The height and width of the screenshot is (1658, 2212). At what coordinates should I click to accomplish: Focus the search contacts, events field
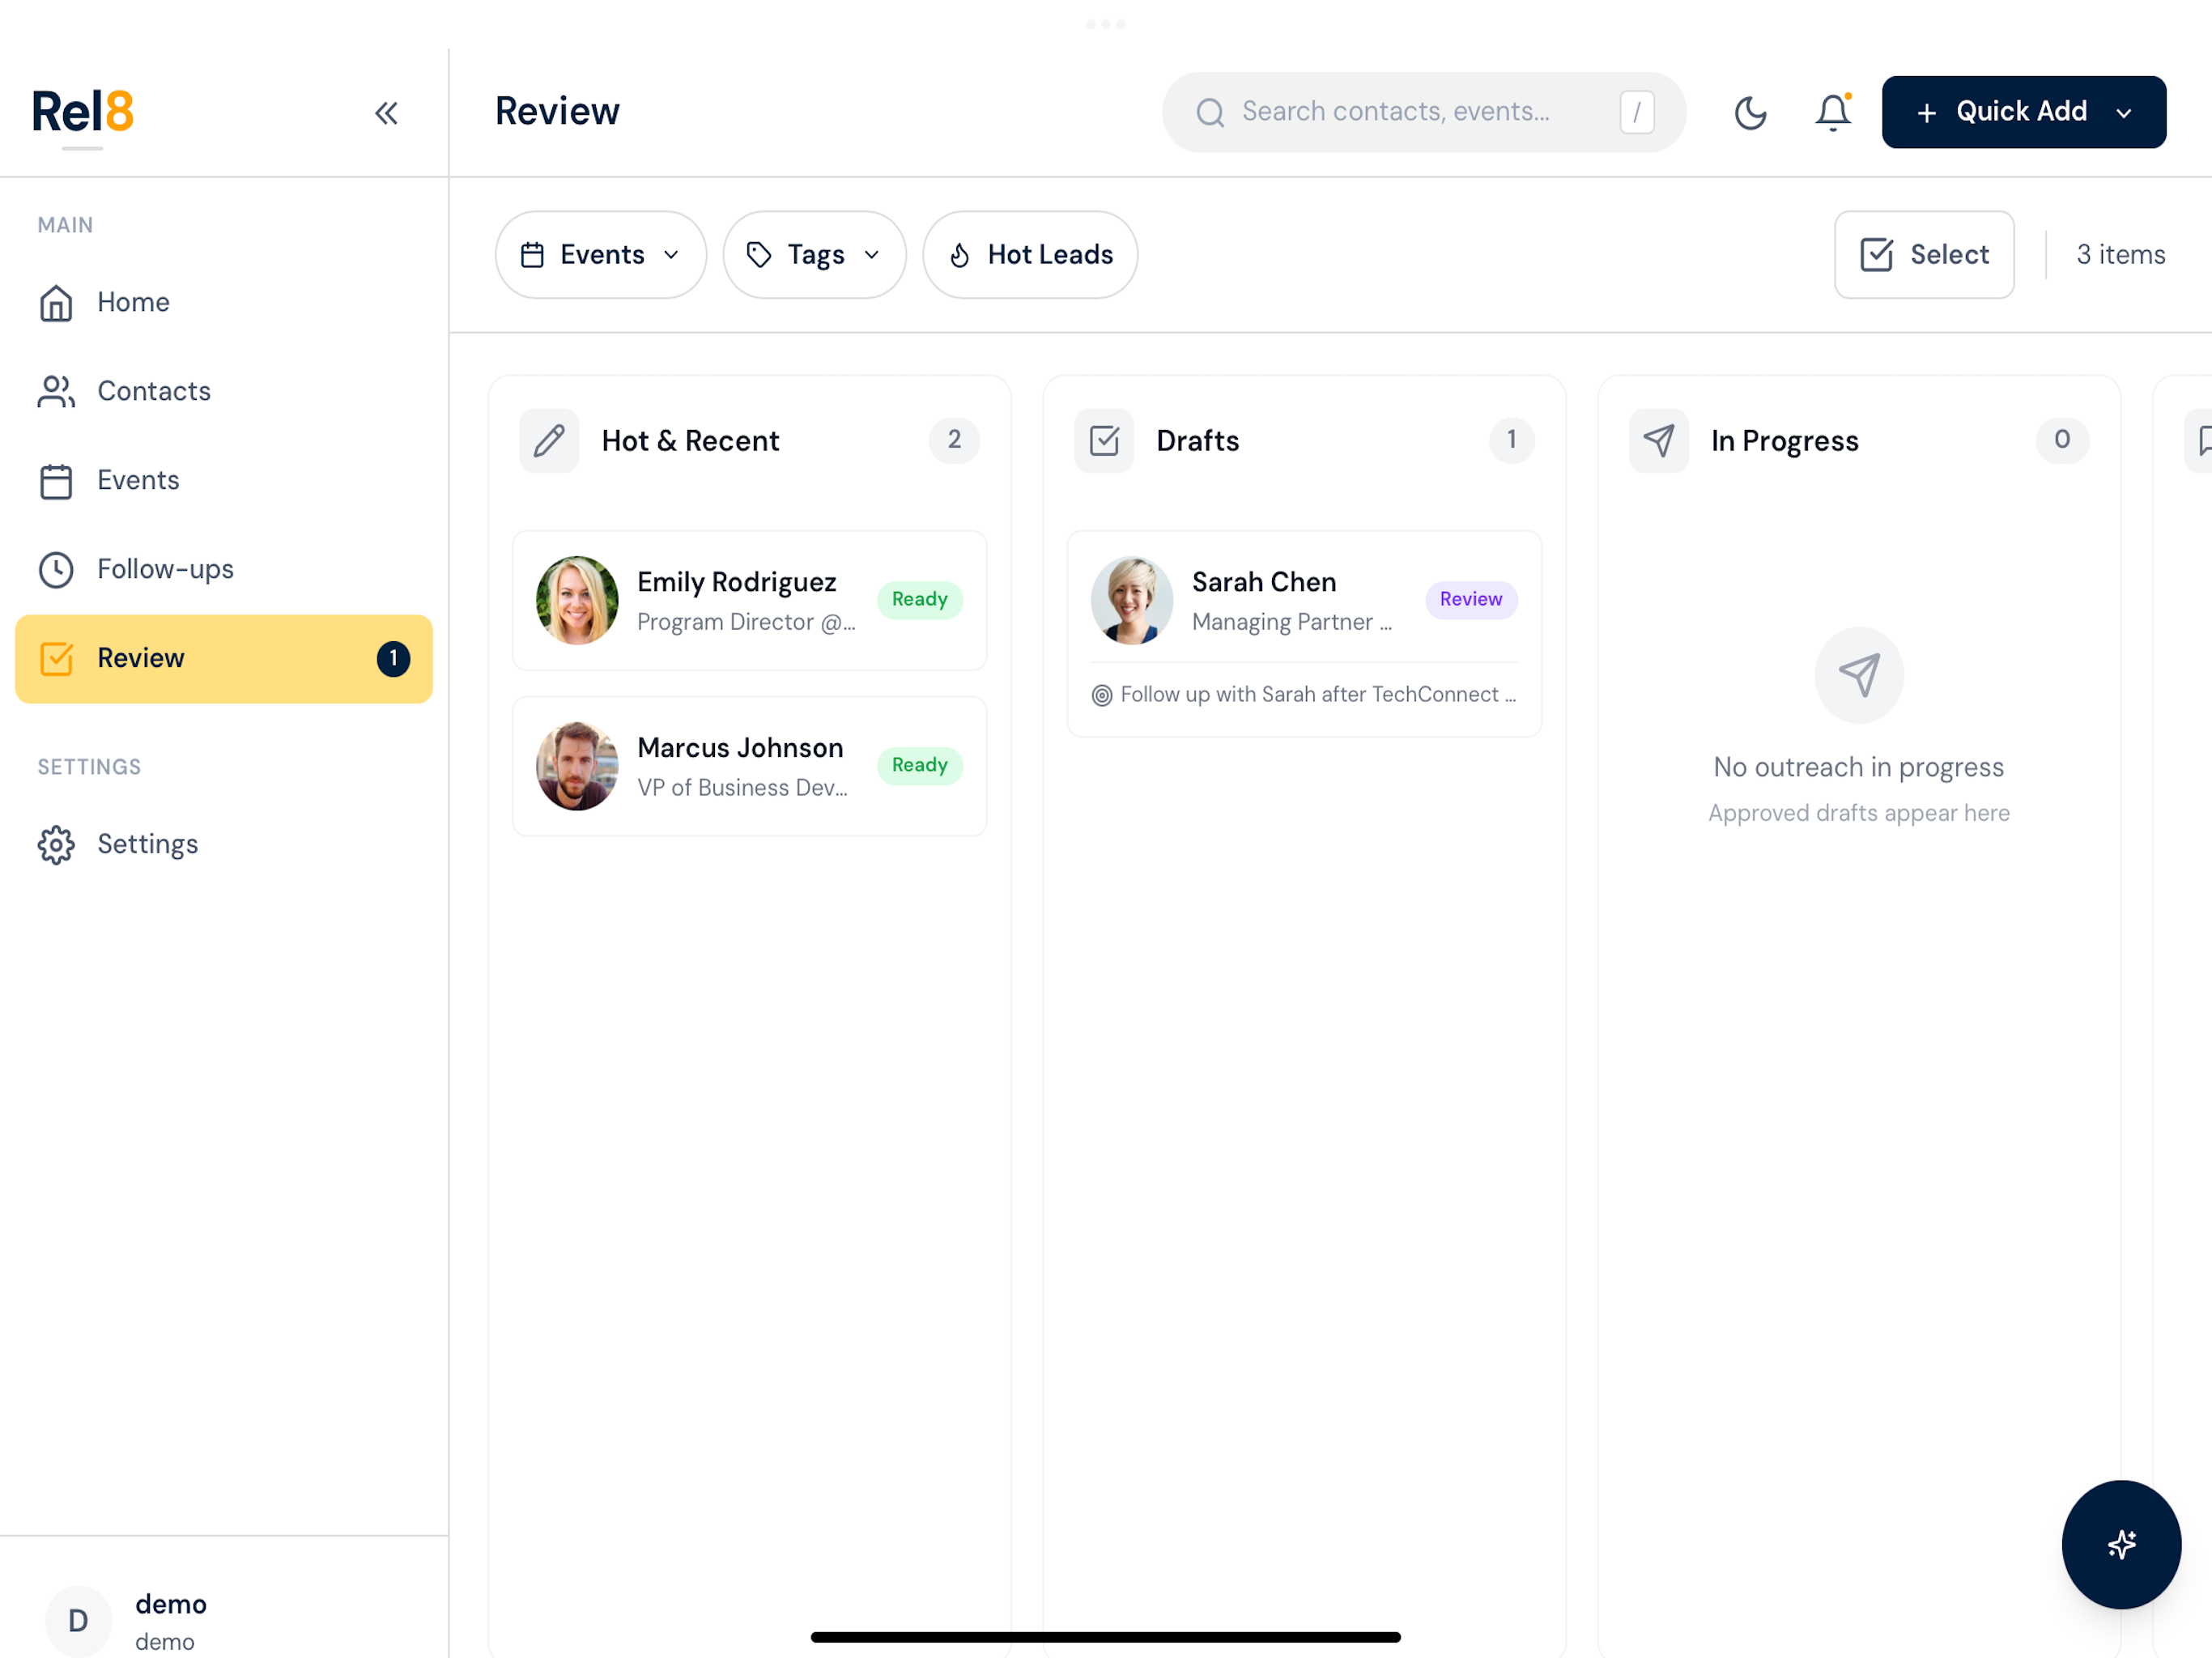pyautogui.click(x=1424, y=112)
